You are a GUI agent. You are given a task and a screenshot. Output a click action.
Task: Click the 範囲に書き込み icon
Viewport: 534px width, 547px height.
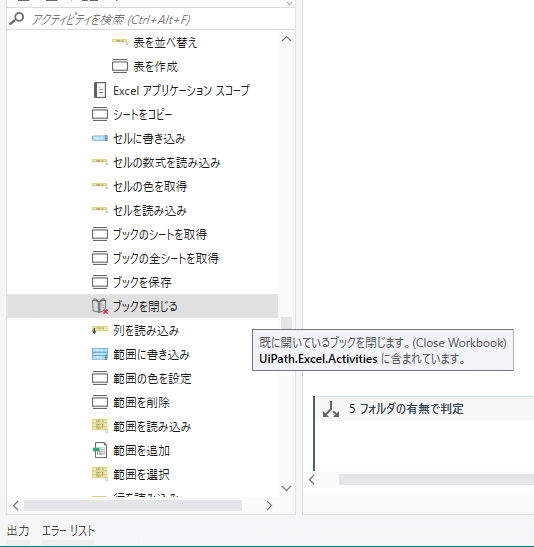coord(100,354)
